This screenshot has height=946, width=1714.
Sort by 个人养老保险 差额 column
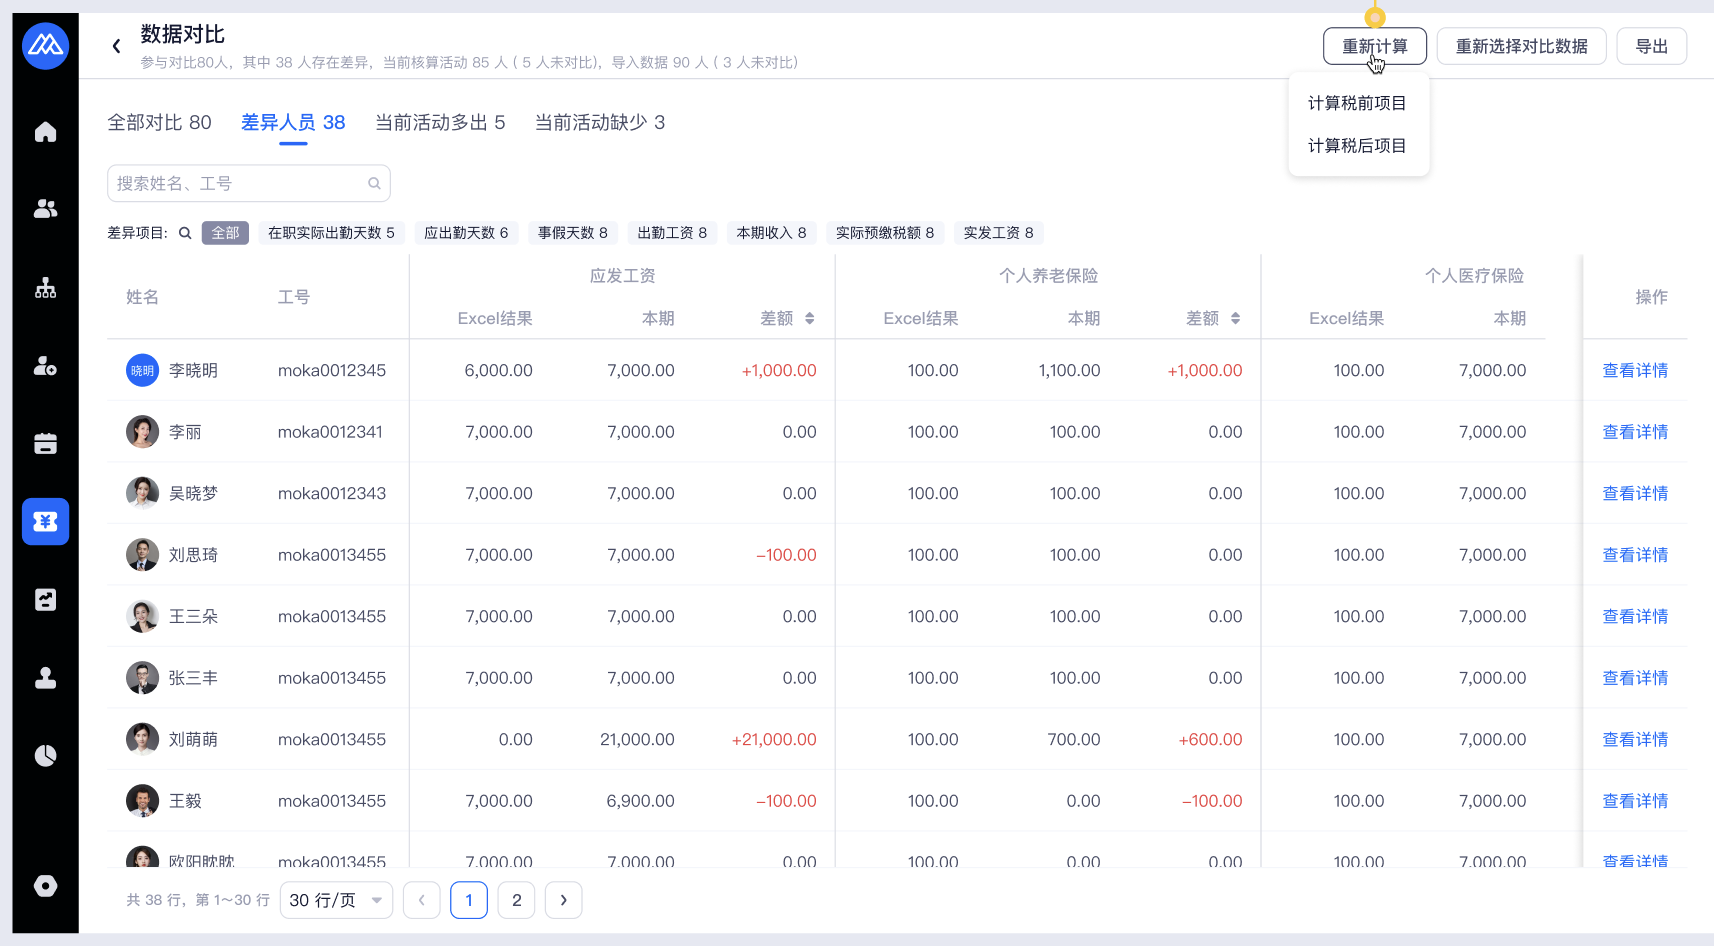click(x=1235, y=318)
